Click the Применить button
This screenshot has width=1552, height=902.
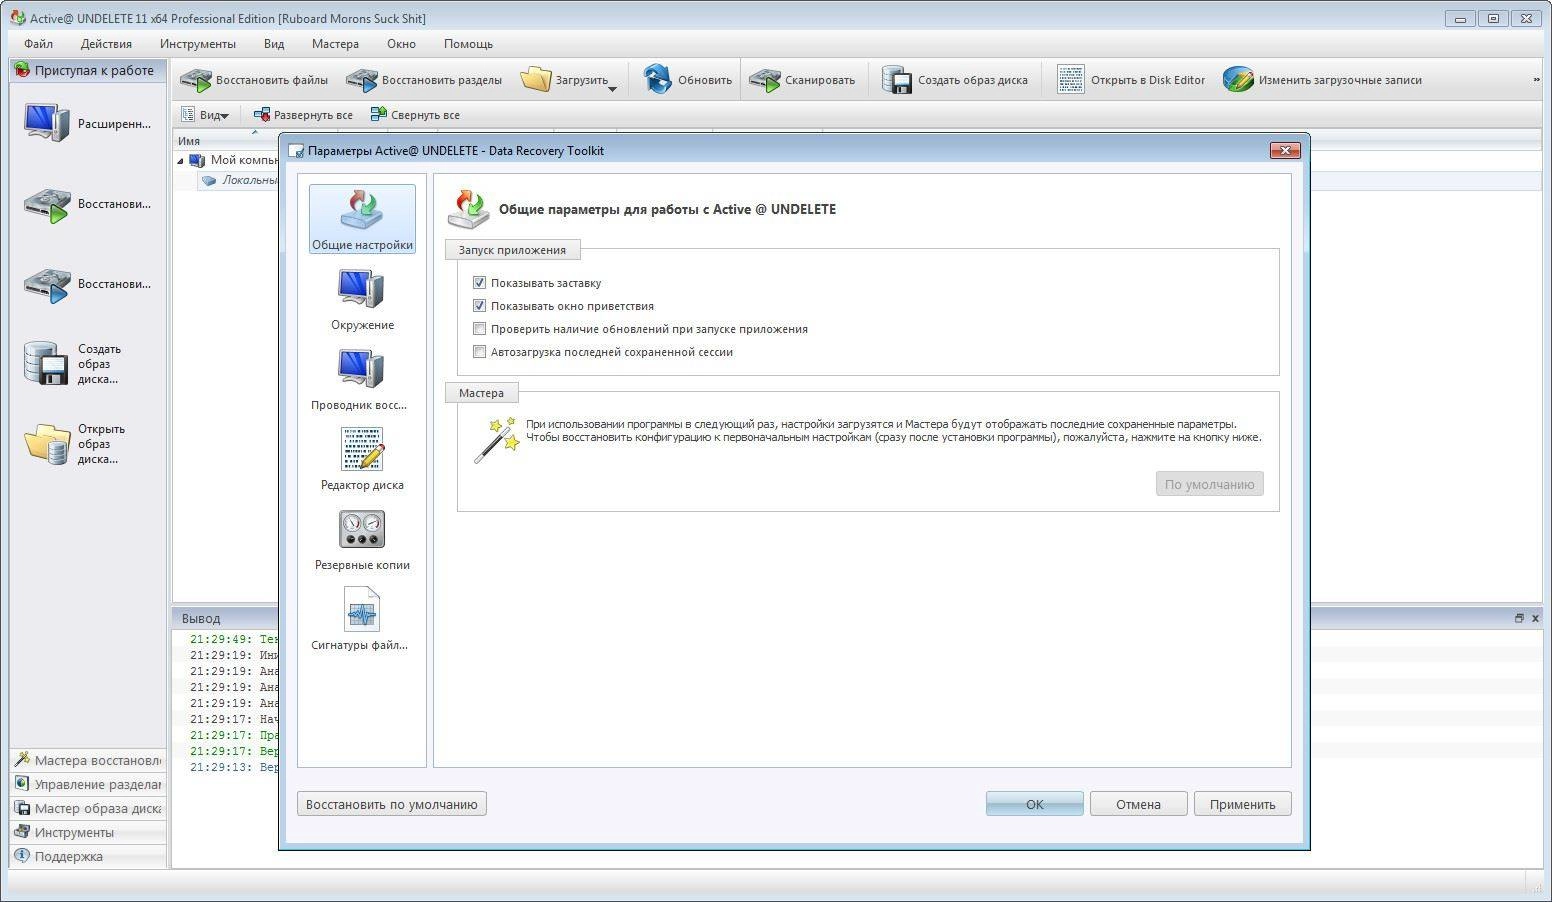(1242, 804)
